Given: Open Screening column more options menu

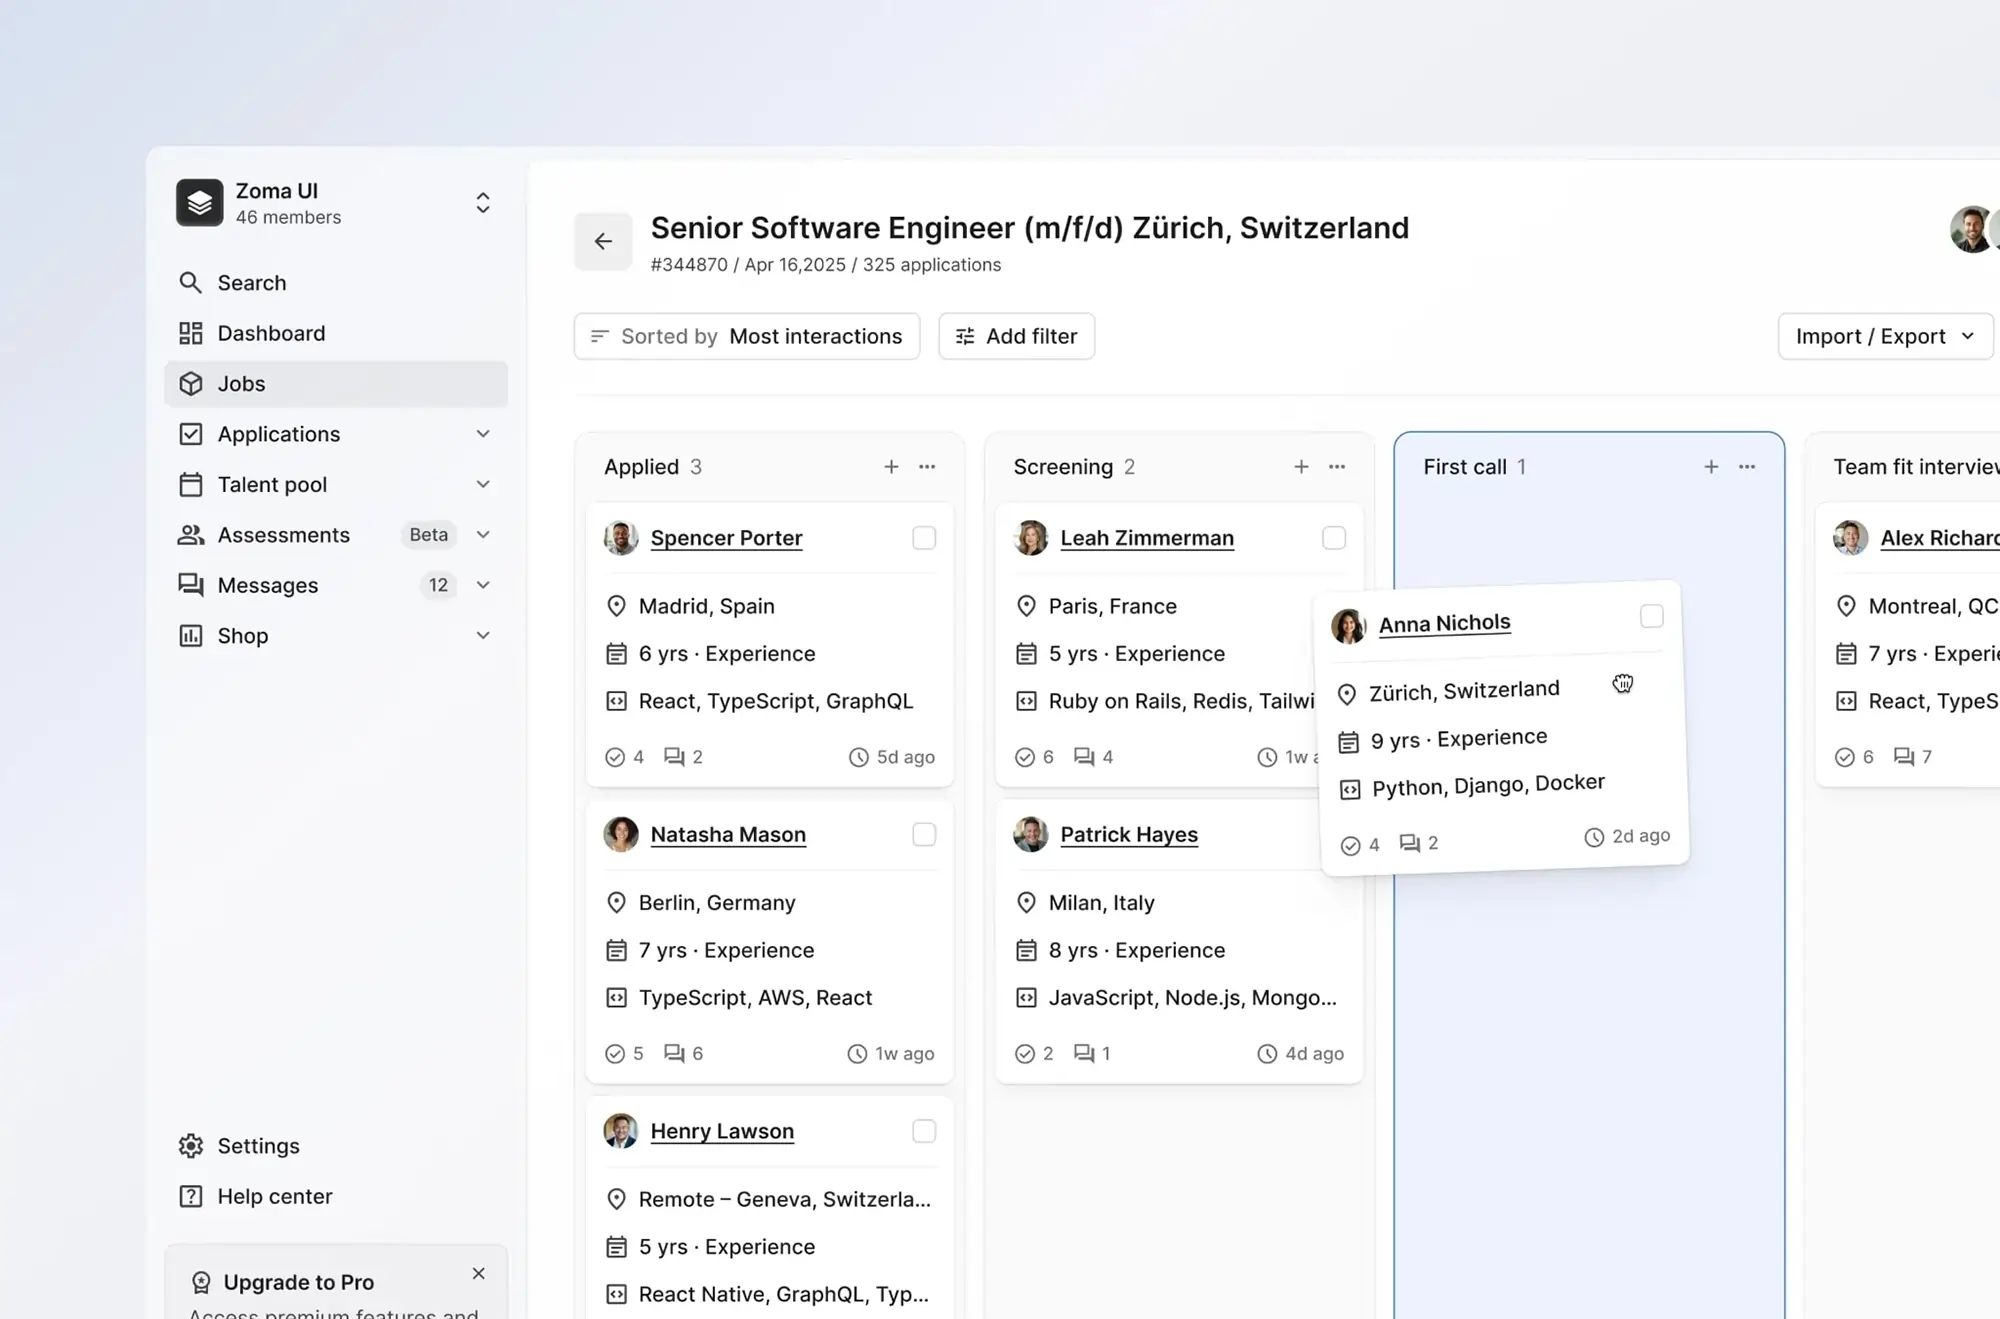Looking at the screenshot, I should [1337, 467].
